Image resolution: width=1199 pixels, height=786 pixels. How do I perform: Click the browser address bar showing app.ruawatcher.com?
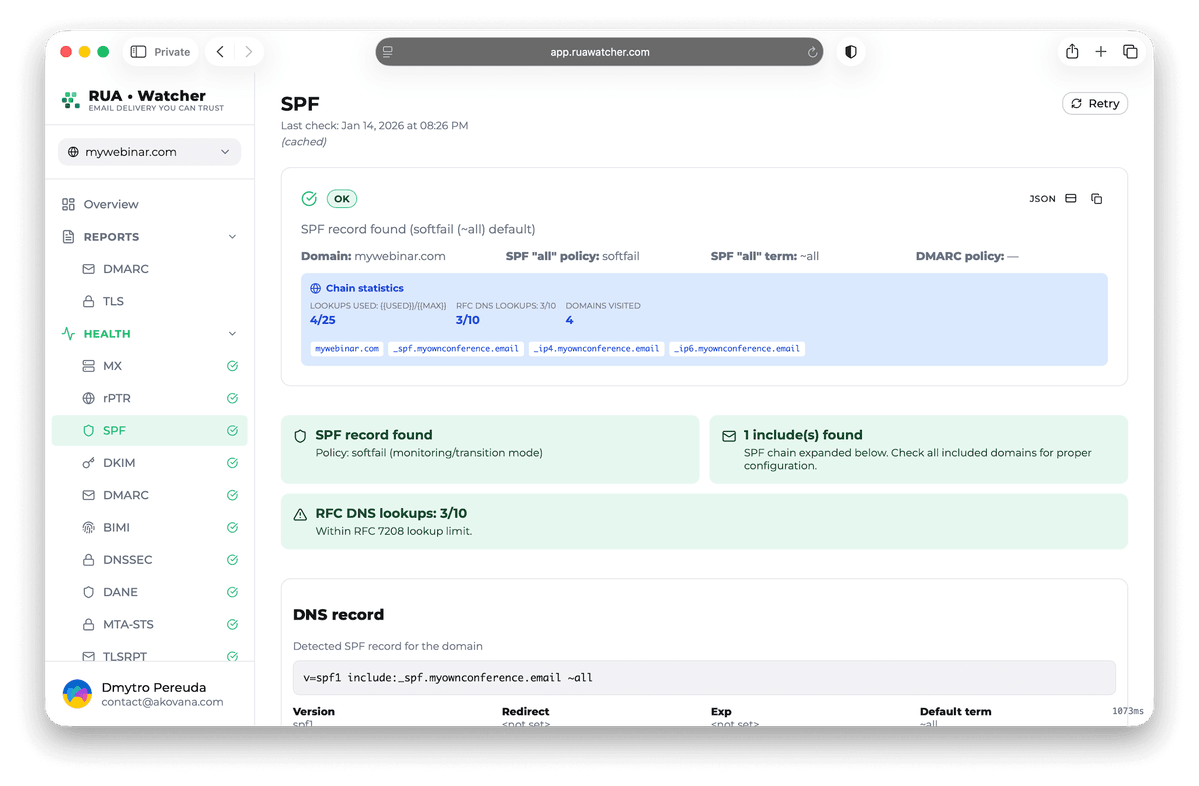click(599, 51)
